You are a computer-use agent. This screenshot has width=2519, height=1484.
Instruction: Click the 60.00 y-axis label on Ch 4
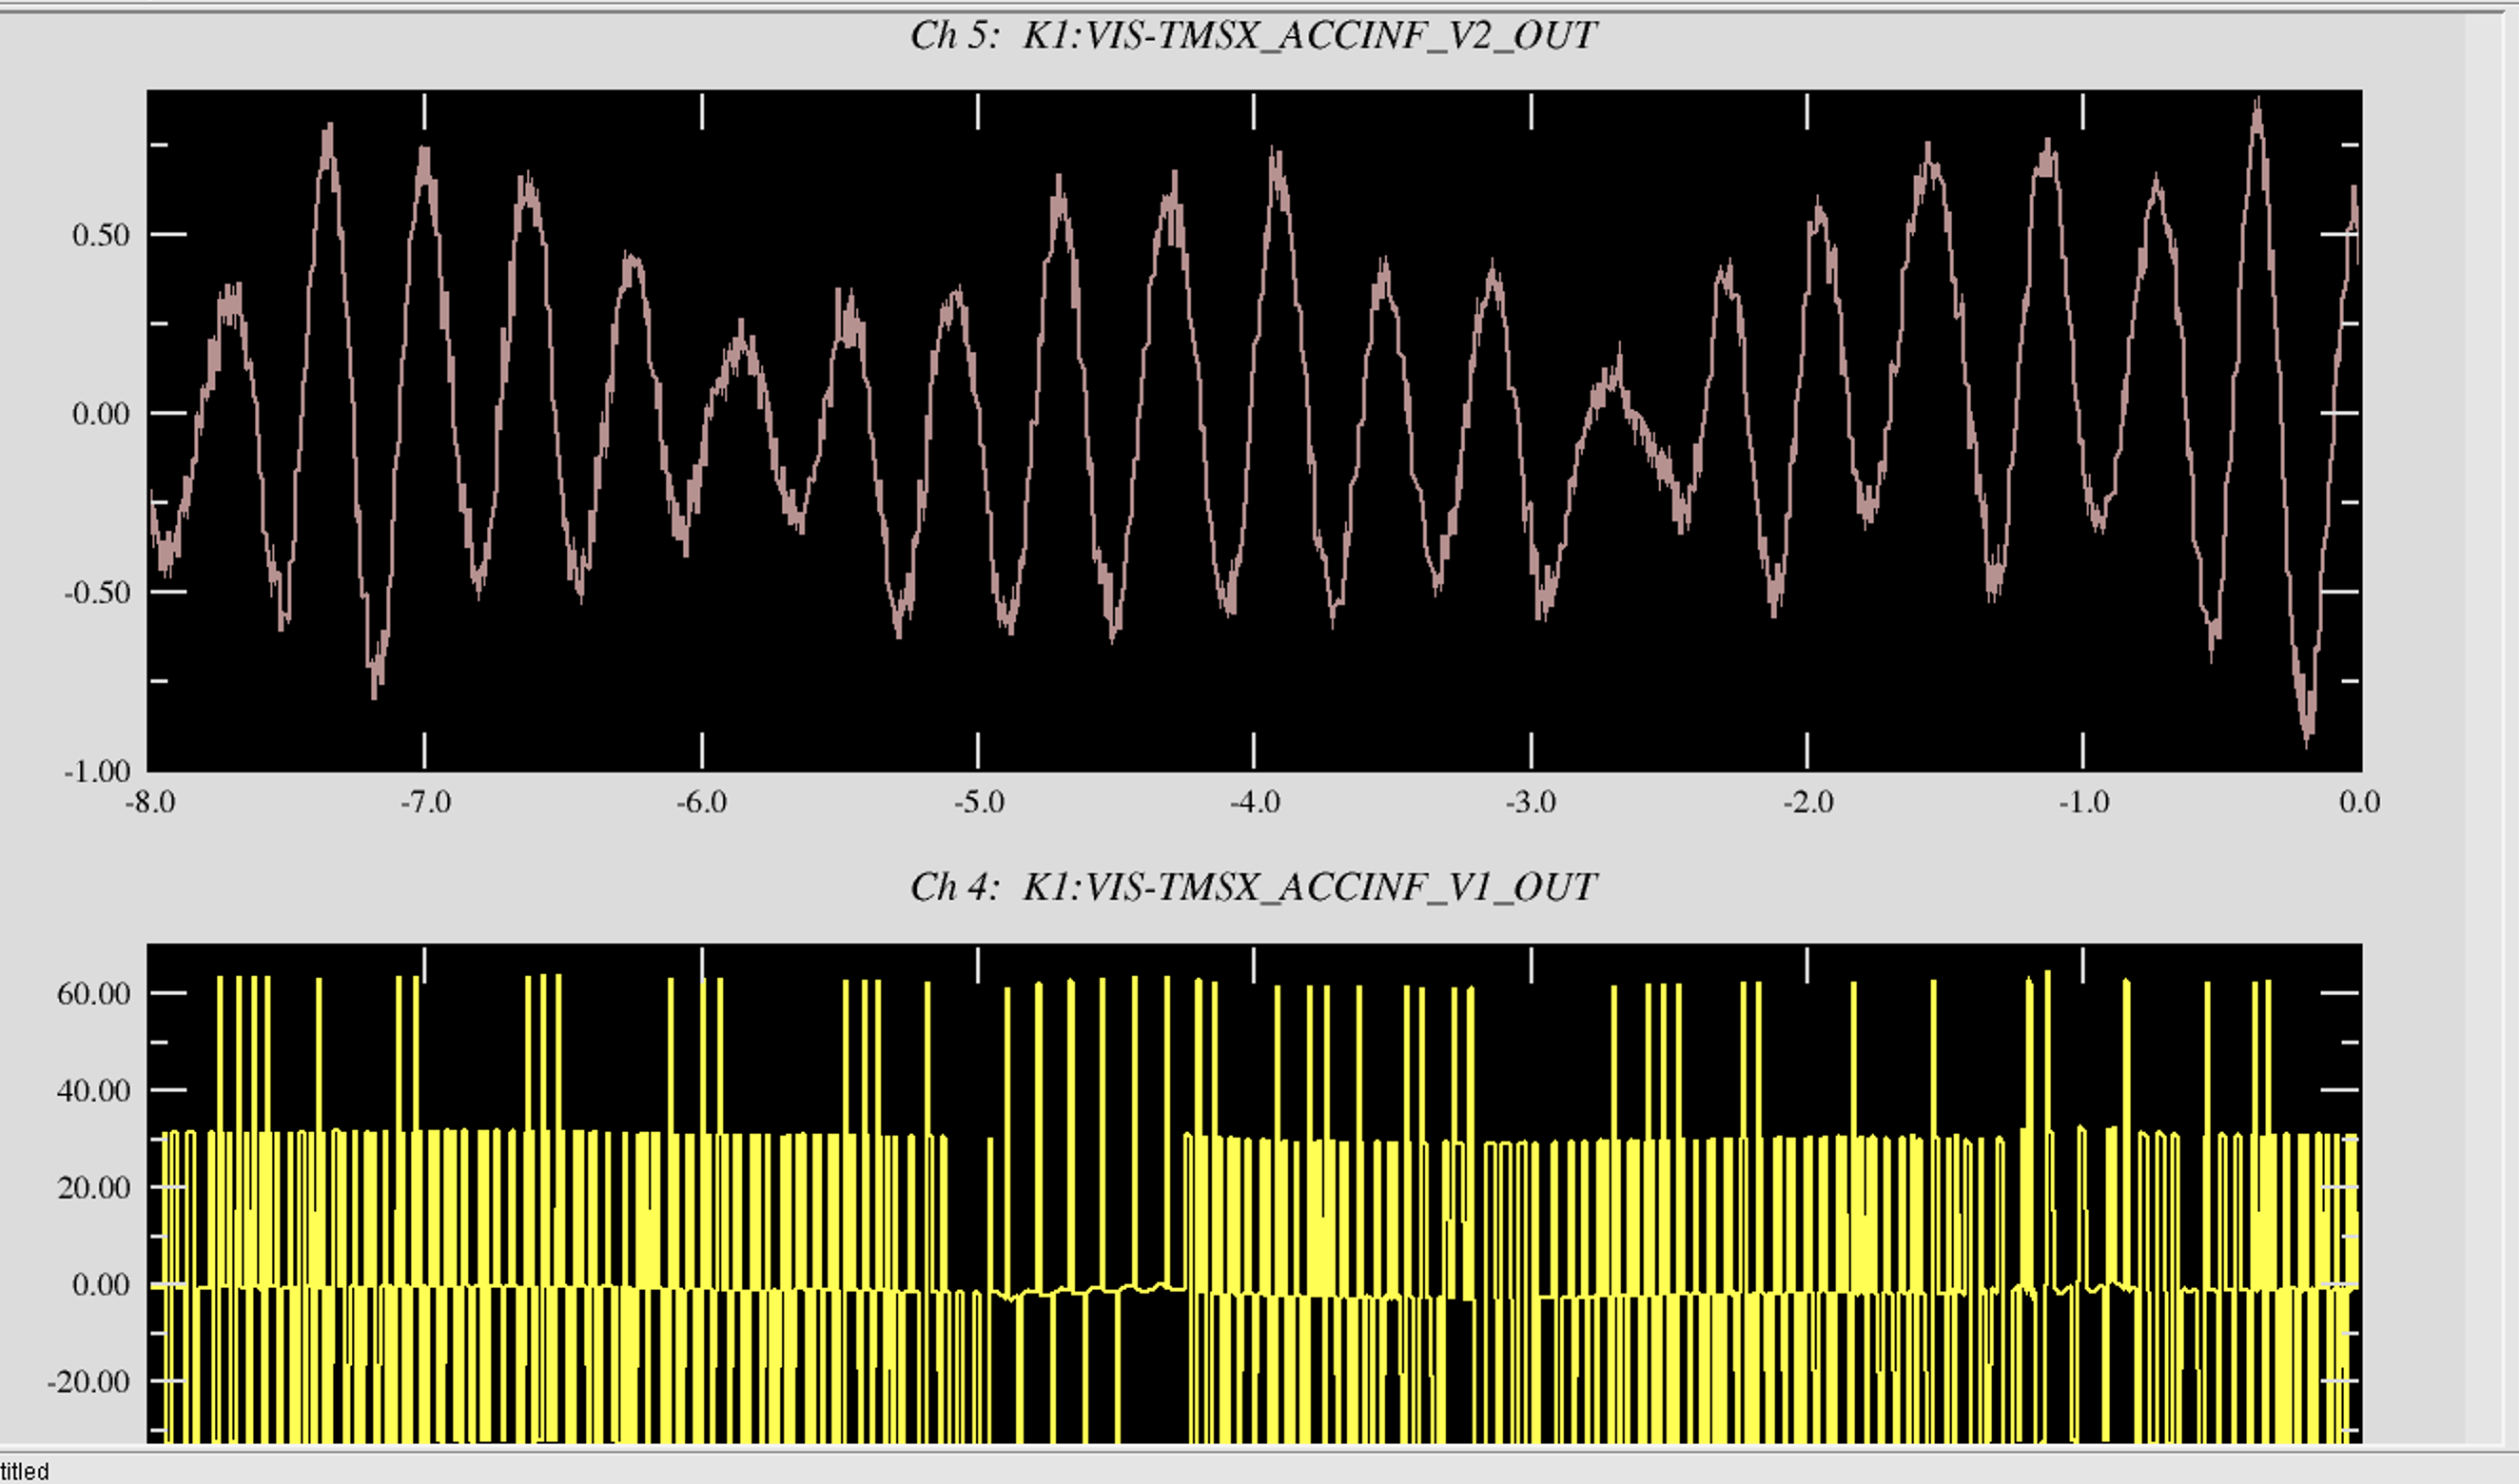click(x=94, y=994)
